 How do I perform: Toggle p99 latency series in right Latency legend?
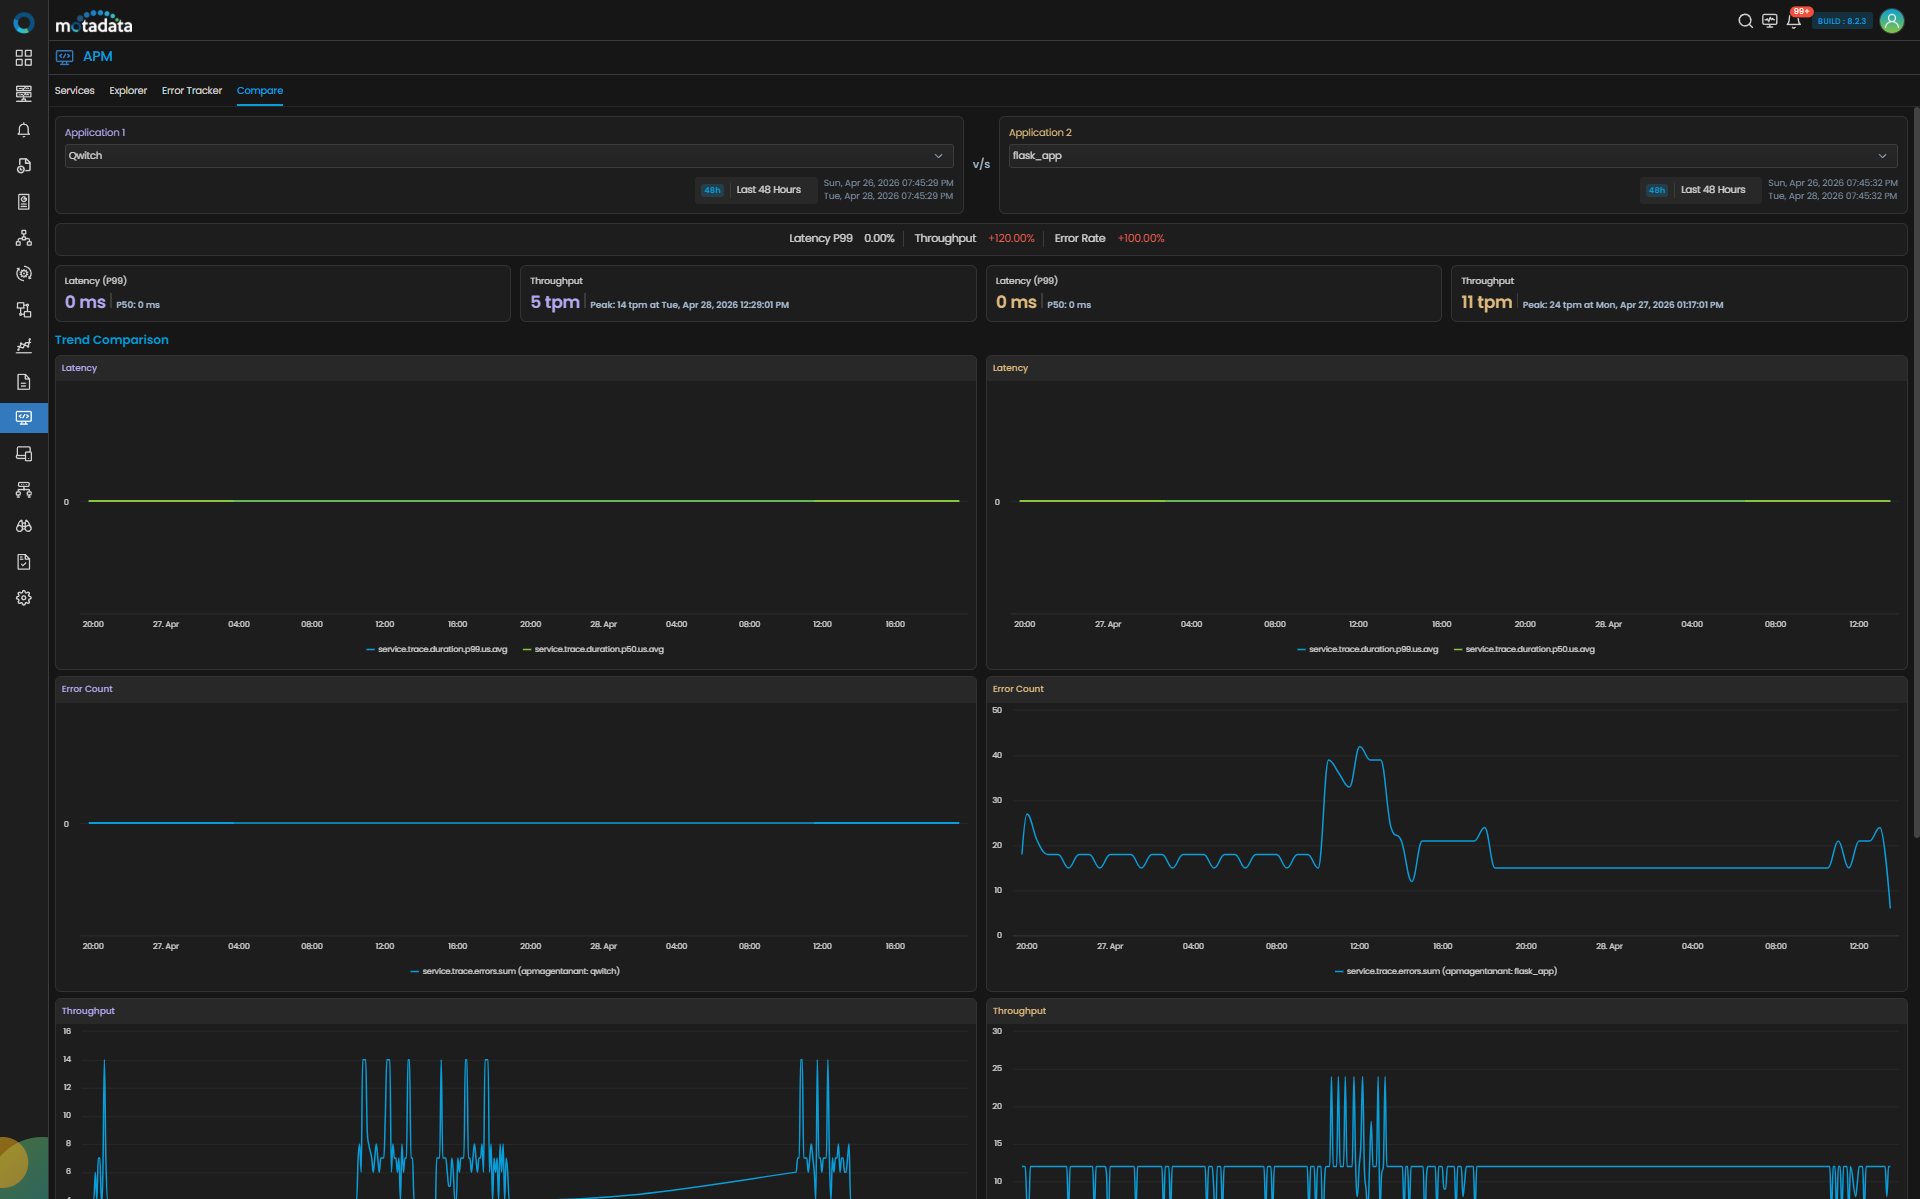[x=1368, y=649]
